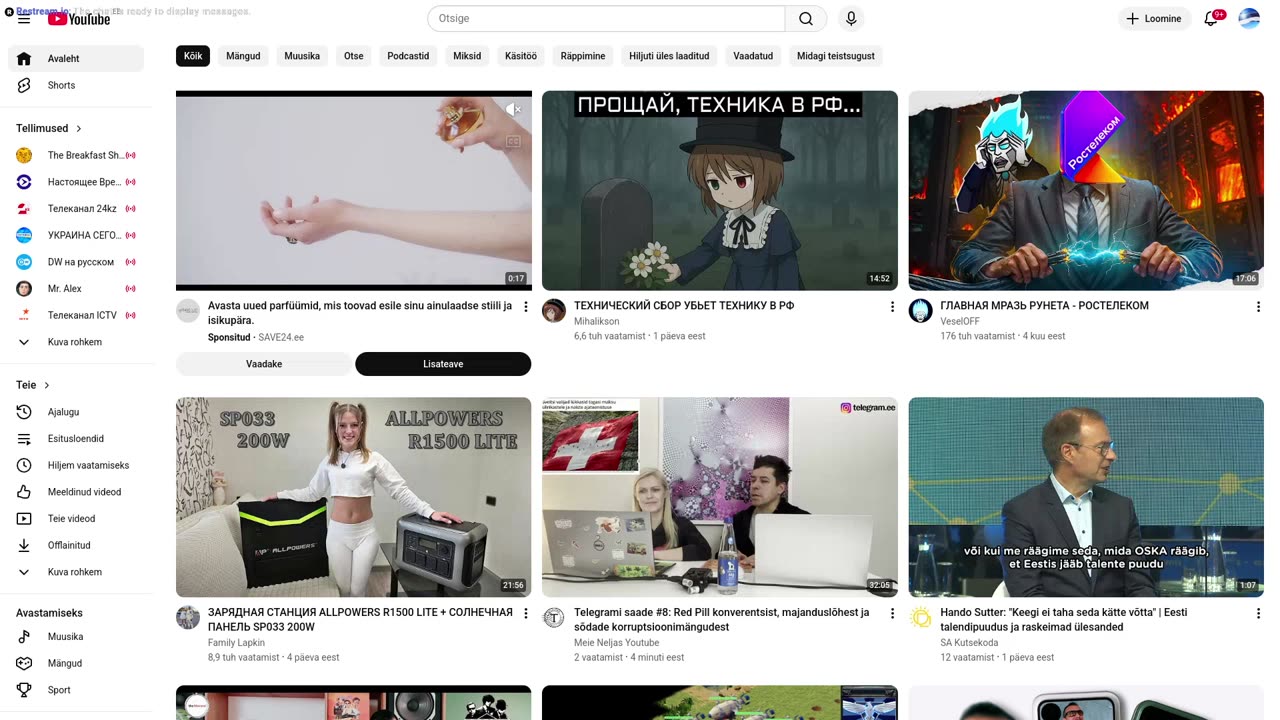Play the Ростелеком video thumbnail
The height and width of the screenshot is (720, 1280).
point(1086,190)
